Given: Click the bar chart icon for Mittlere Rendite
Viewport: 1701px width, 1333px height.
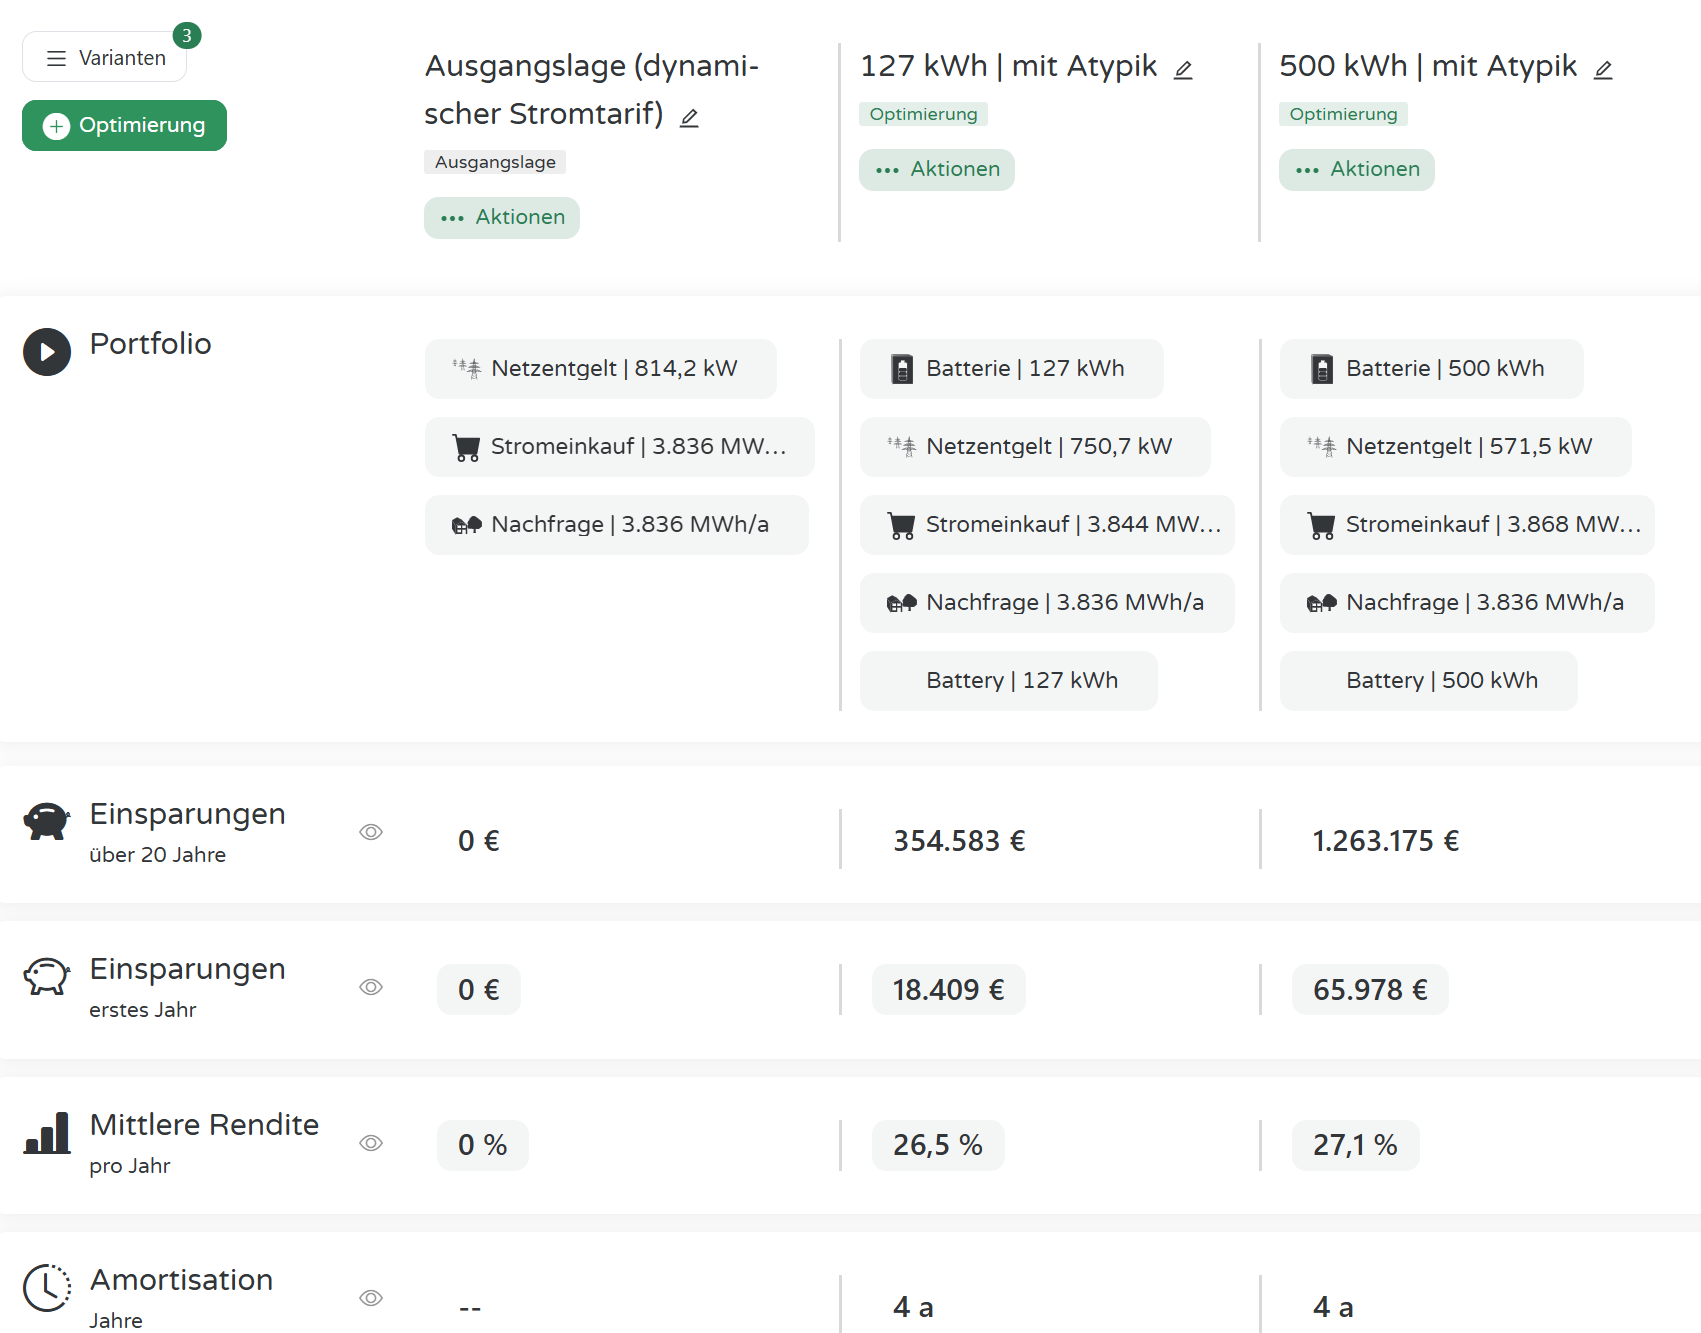Looking at the screenshot, I should click(47, 1133).
